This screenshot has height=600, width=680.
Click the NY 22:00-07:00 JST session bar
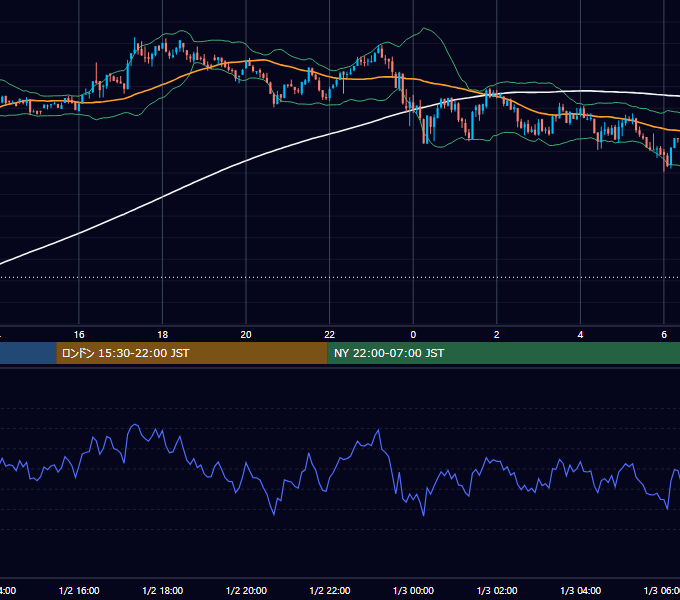click(503, 353)
